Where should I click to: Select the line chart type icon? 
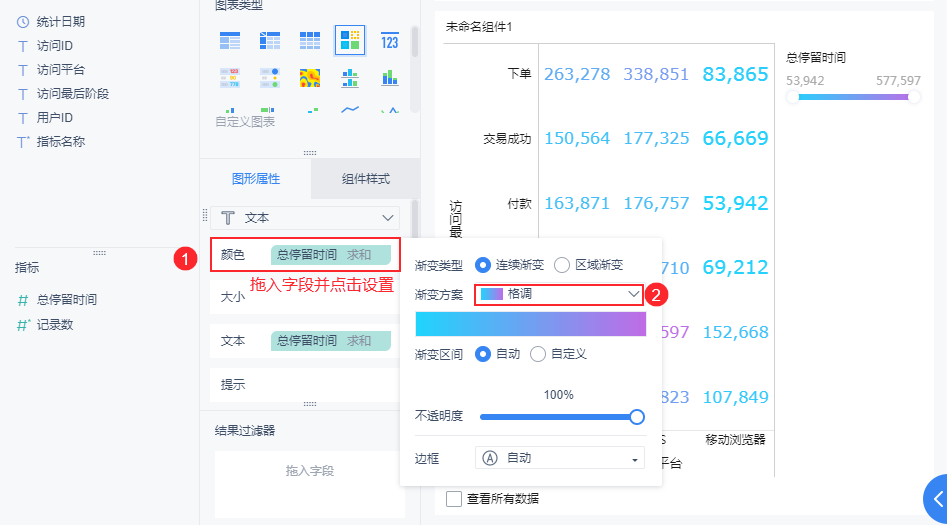click(350, 109)
